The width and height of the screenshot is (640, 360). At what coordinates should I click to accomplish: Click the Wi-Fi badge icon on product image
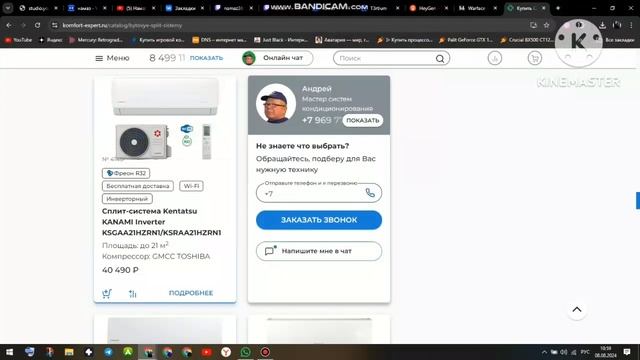(187, 129)
